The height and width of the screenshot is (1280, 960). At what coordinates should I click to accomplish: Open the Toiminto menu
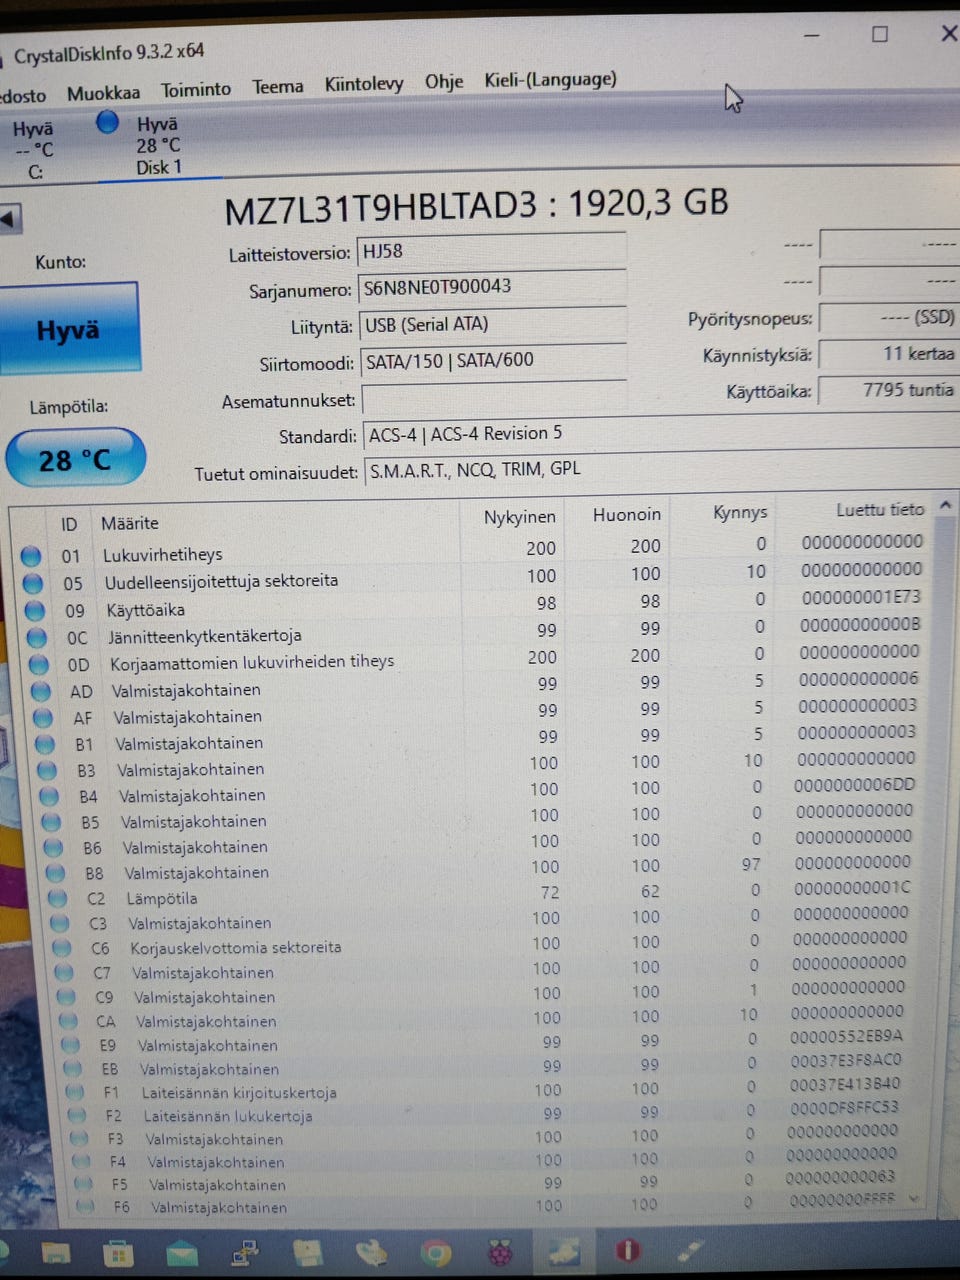click(x=196, y=90)
